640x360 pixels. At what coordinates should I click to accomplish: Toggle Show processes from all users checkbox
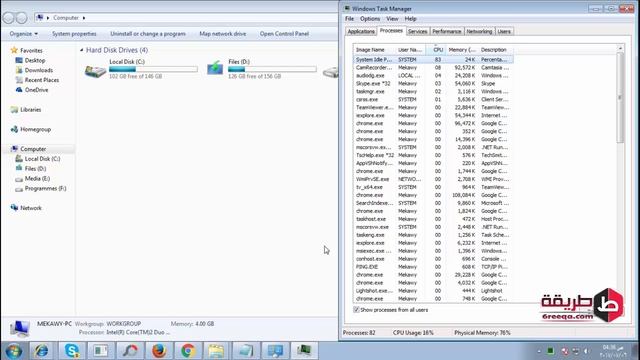356,310
